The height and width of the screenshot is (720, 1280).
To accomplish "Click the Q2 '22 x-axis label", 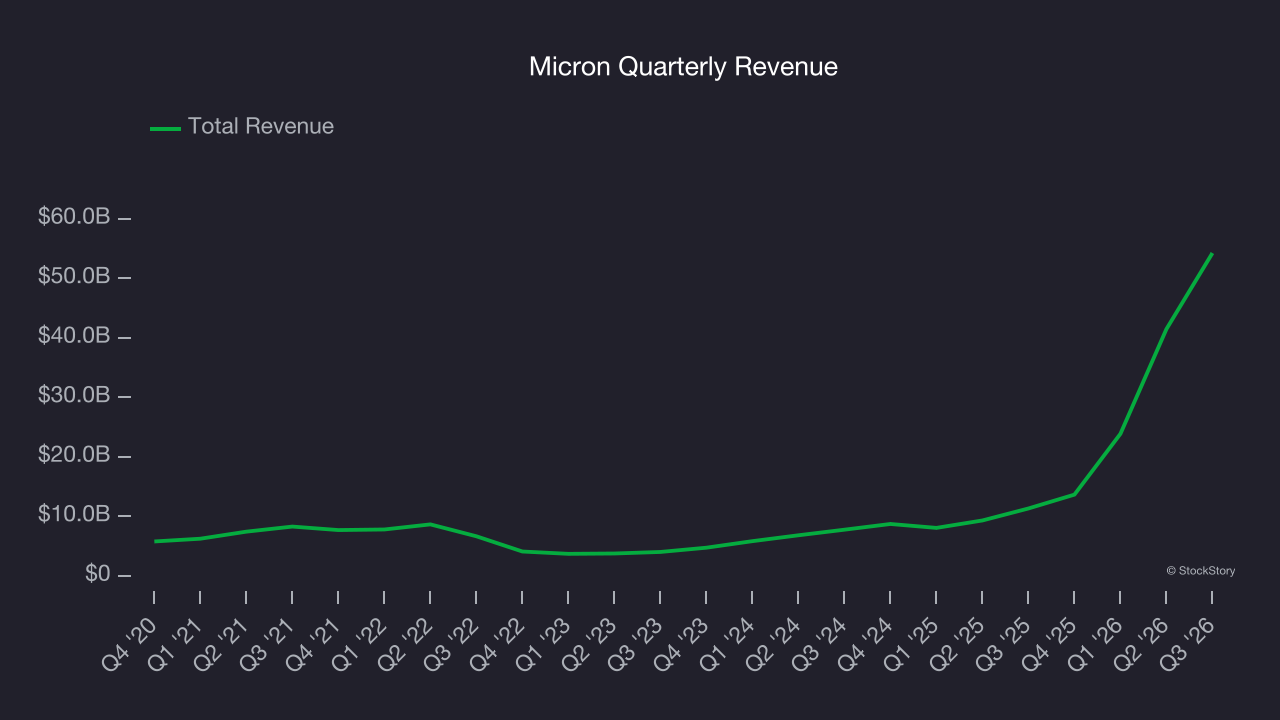I will [x=406, y=643].
